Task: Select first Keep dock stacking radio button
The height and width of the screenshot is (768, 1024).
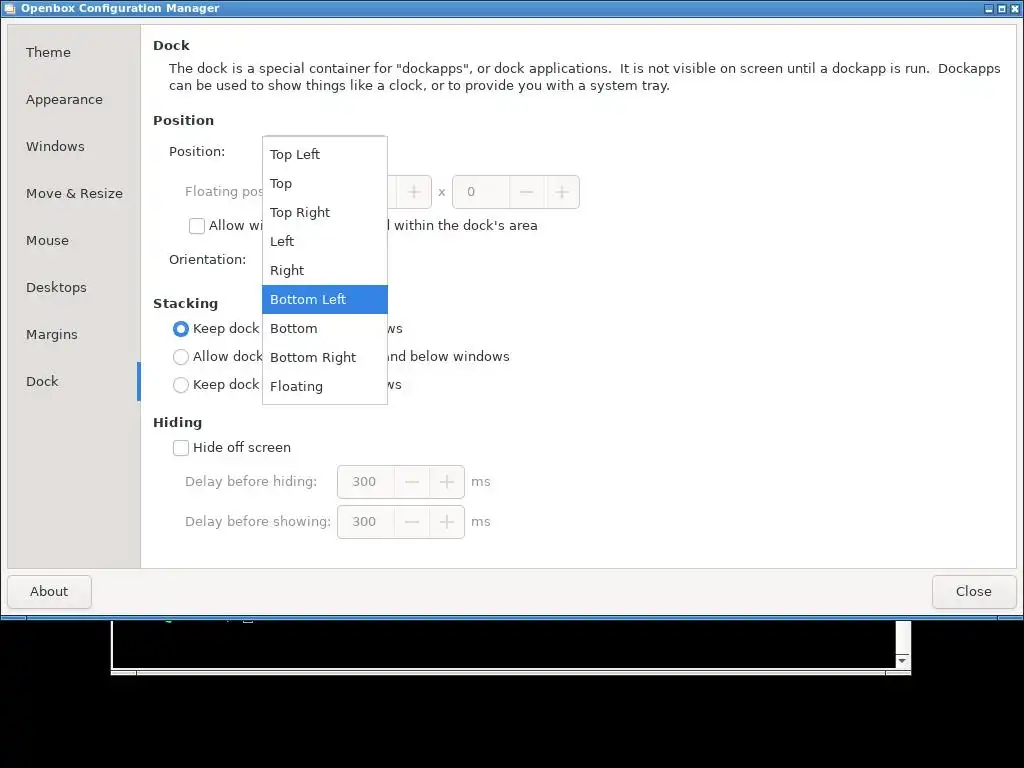Action: point(181,329)
